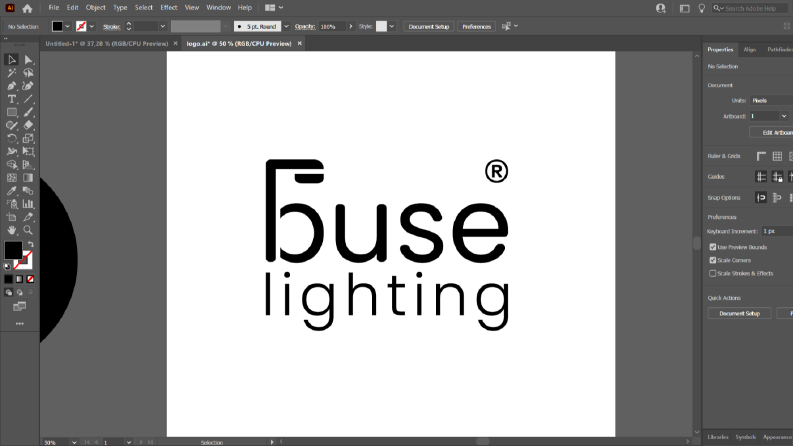The height and width of the screenshot is (446, 793).
Task: Click Document Setup under Quick Actions
Action: [739, 314]
